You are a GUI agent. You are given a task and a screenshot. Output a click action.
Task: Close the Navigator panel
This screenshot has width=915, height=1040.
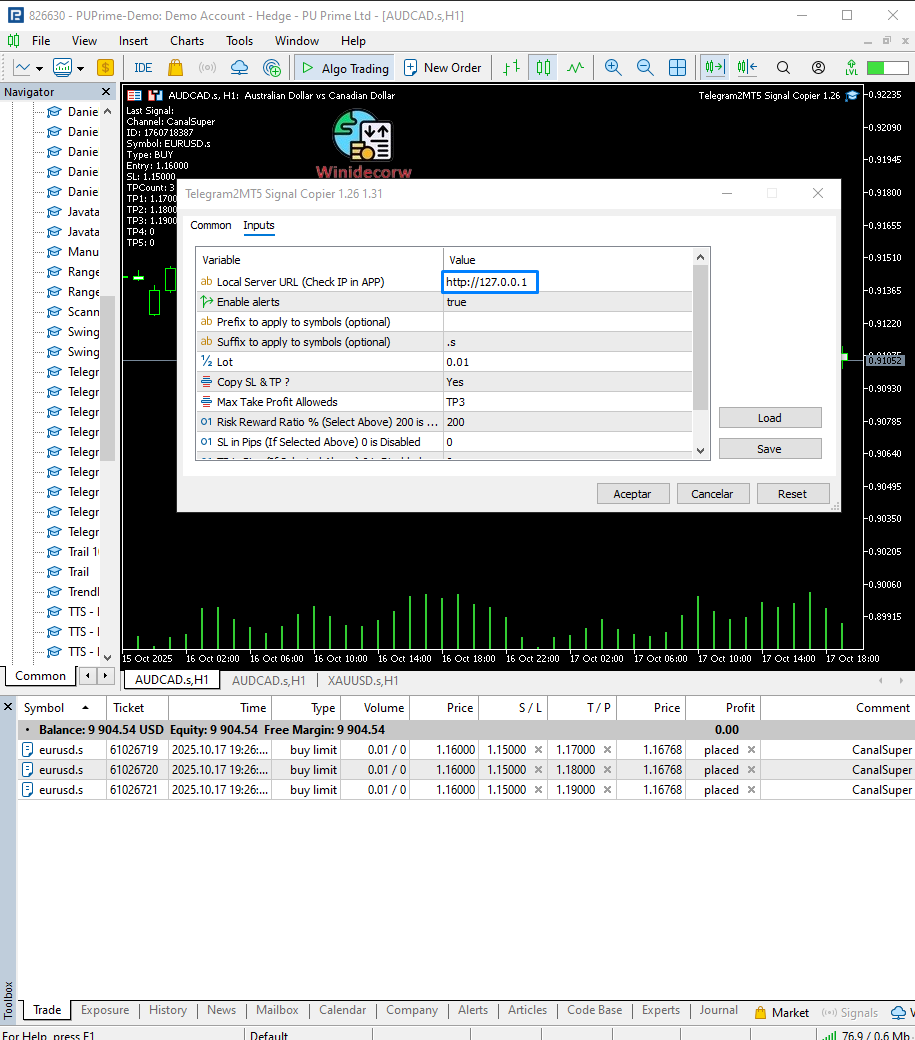[x=106, y=92]
